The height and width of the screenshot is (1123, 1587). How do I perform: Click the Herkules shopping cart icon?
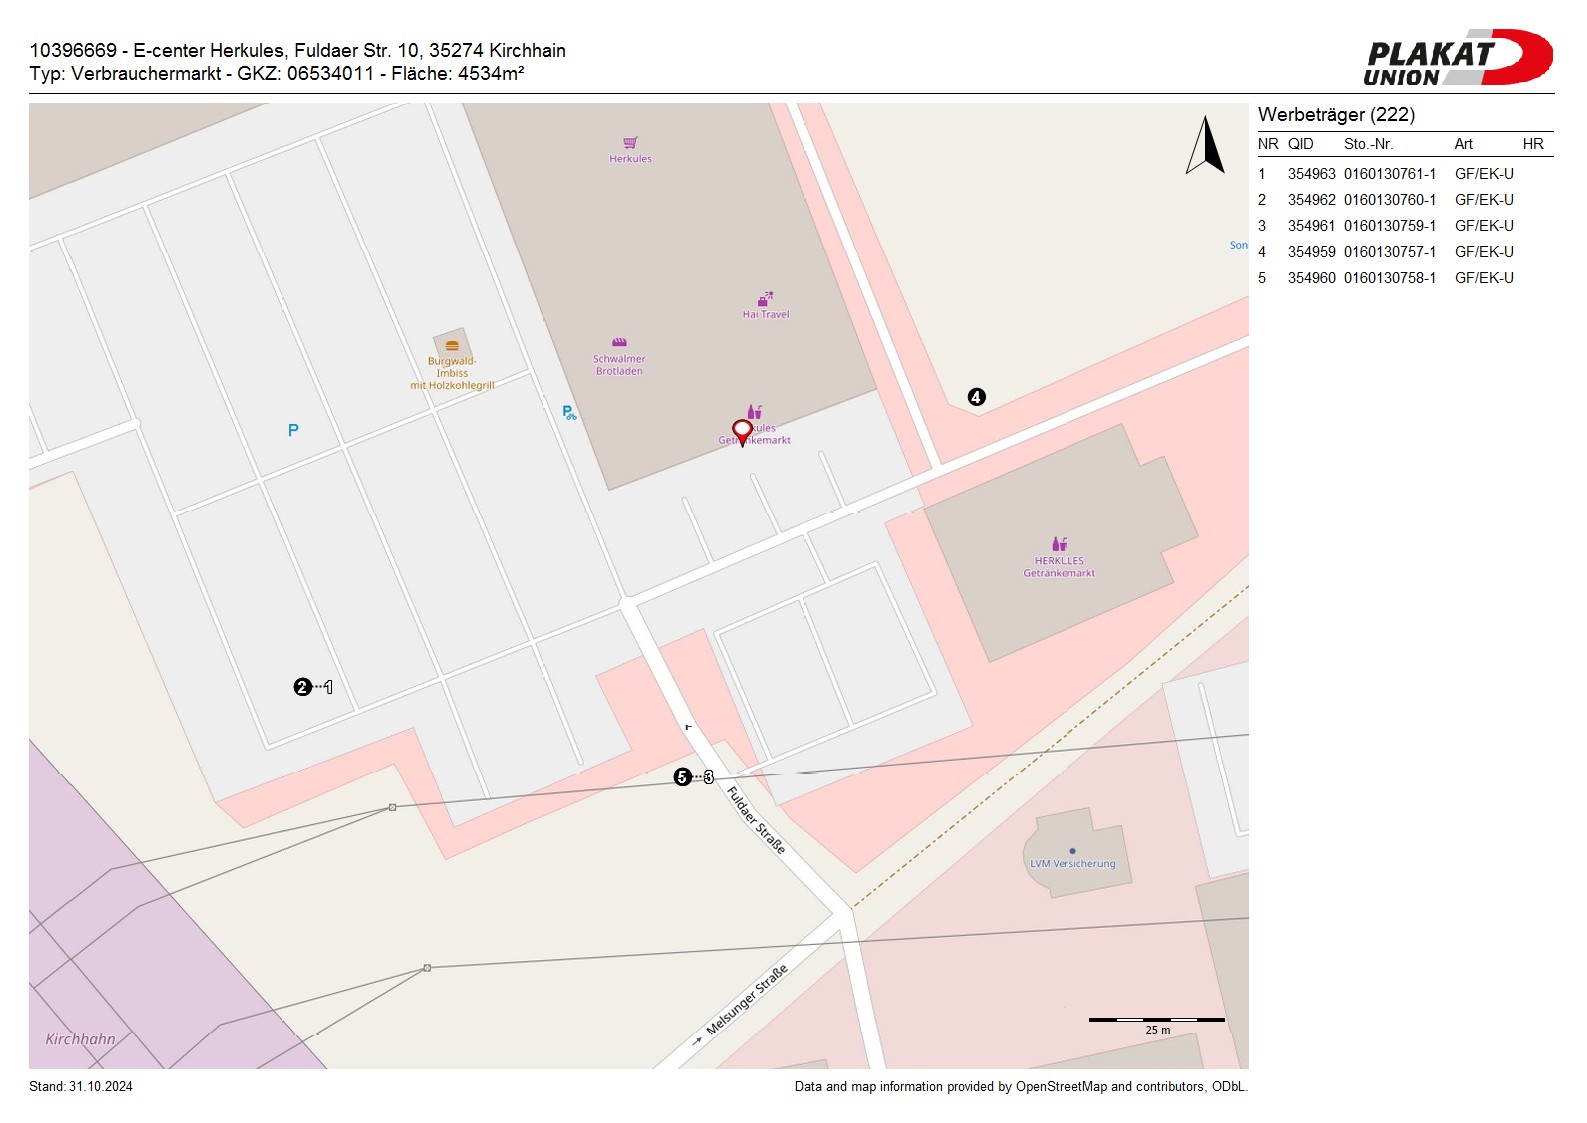pyautogui.click(x=630, y=143)
